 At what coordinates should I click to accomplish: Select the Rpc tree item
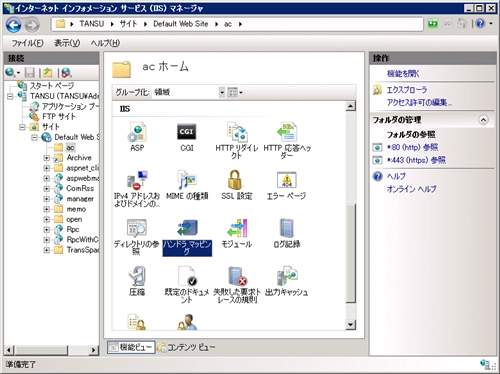coord(73,230)
